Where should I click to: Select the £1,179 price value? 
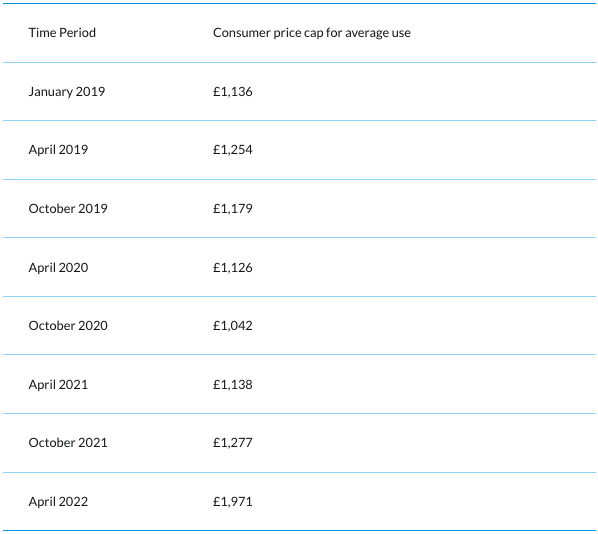(x=233, y=209)
